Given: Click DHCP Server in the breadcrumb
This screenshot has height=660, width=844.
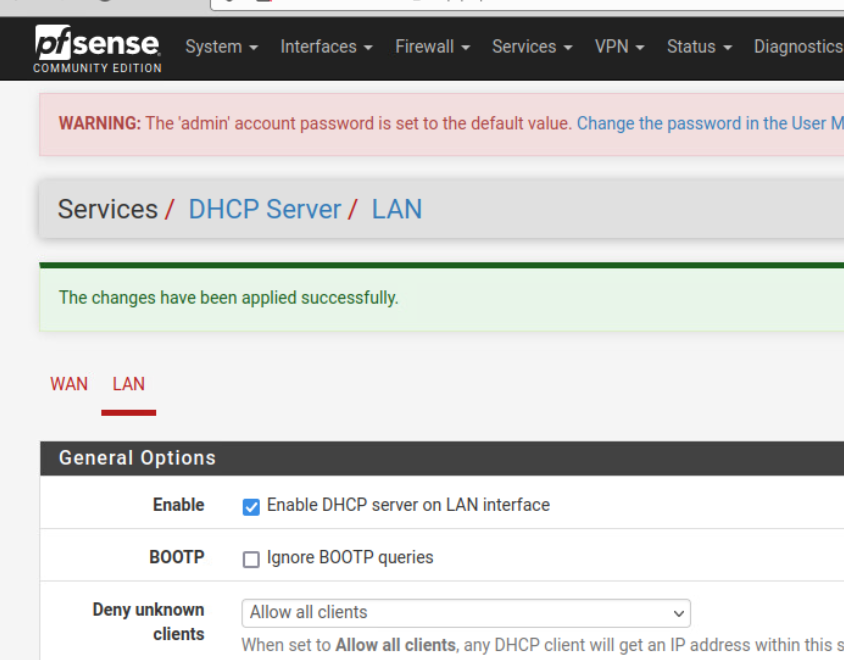Looking at the screenshot, I should [x=265, y=209].
